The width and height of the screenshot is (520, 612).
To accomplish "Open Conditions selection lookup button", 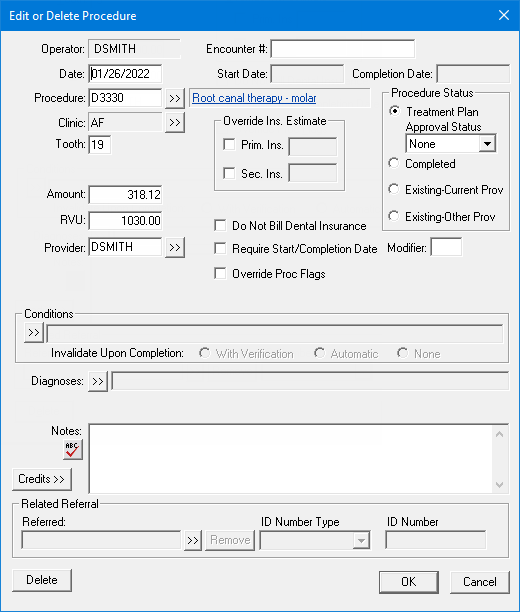I will [34, 333].
